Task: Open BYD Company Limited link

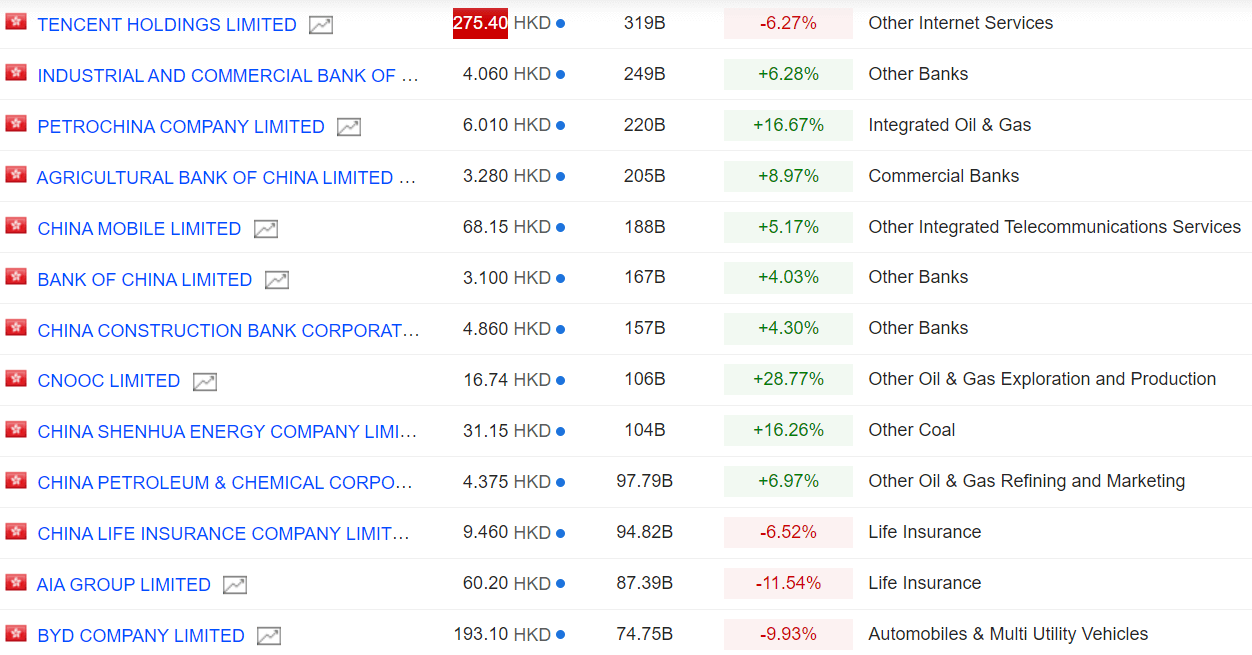Action: point(141,636)
